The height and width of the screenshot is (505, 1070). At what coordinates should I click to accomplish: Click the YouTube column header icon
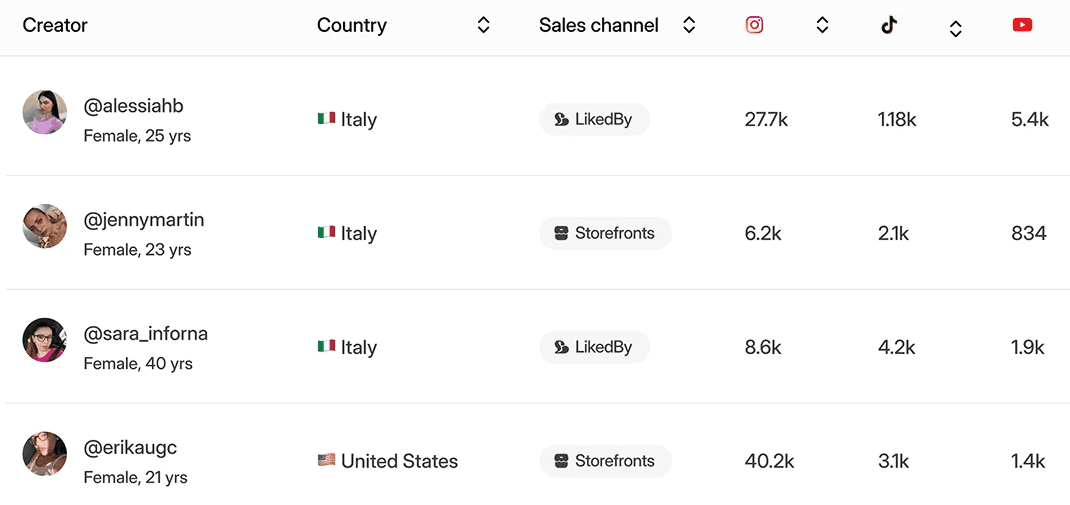point(1021,25)
